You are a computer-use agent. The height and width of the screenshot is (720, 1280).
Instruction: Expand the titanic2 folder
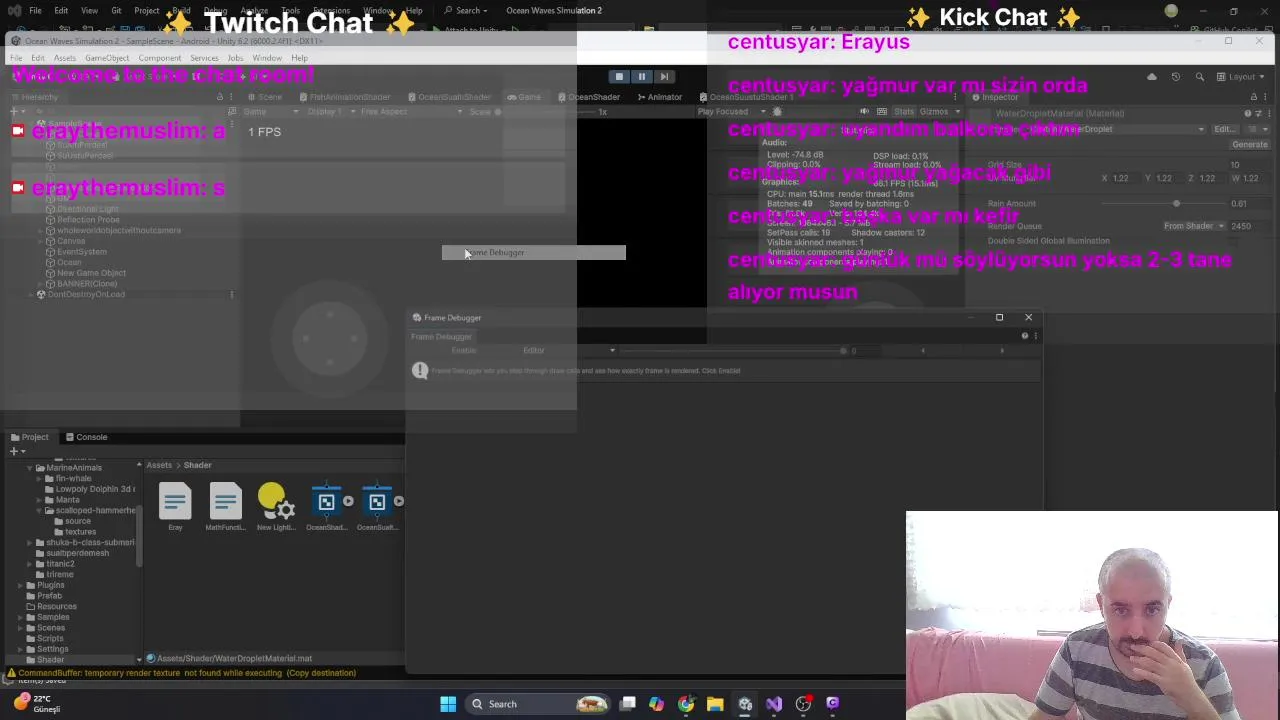(31, 564)
